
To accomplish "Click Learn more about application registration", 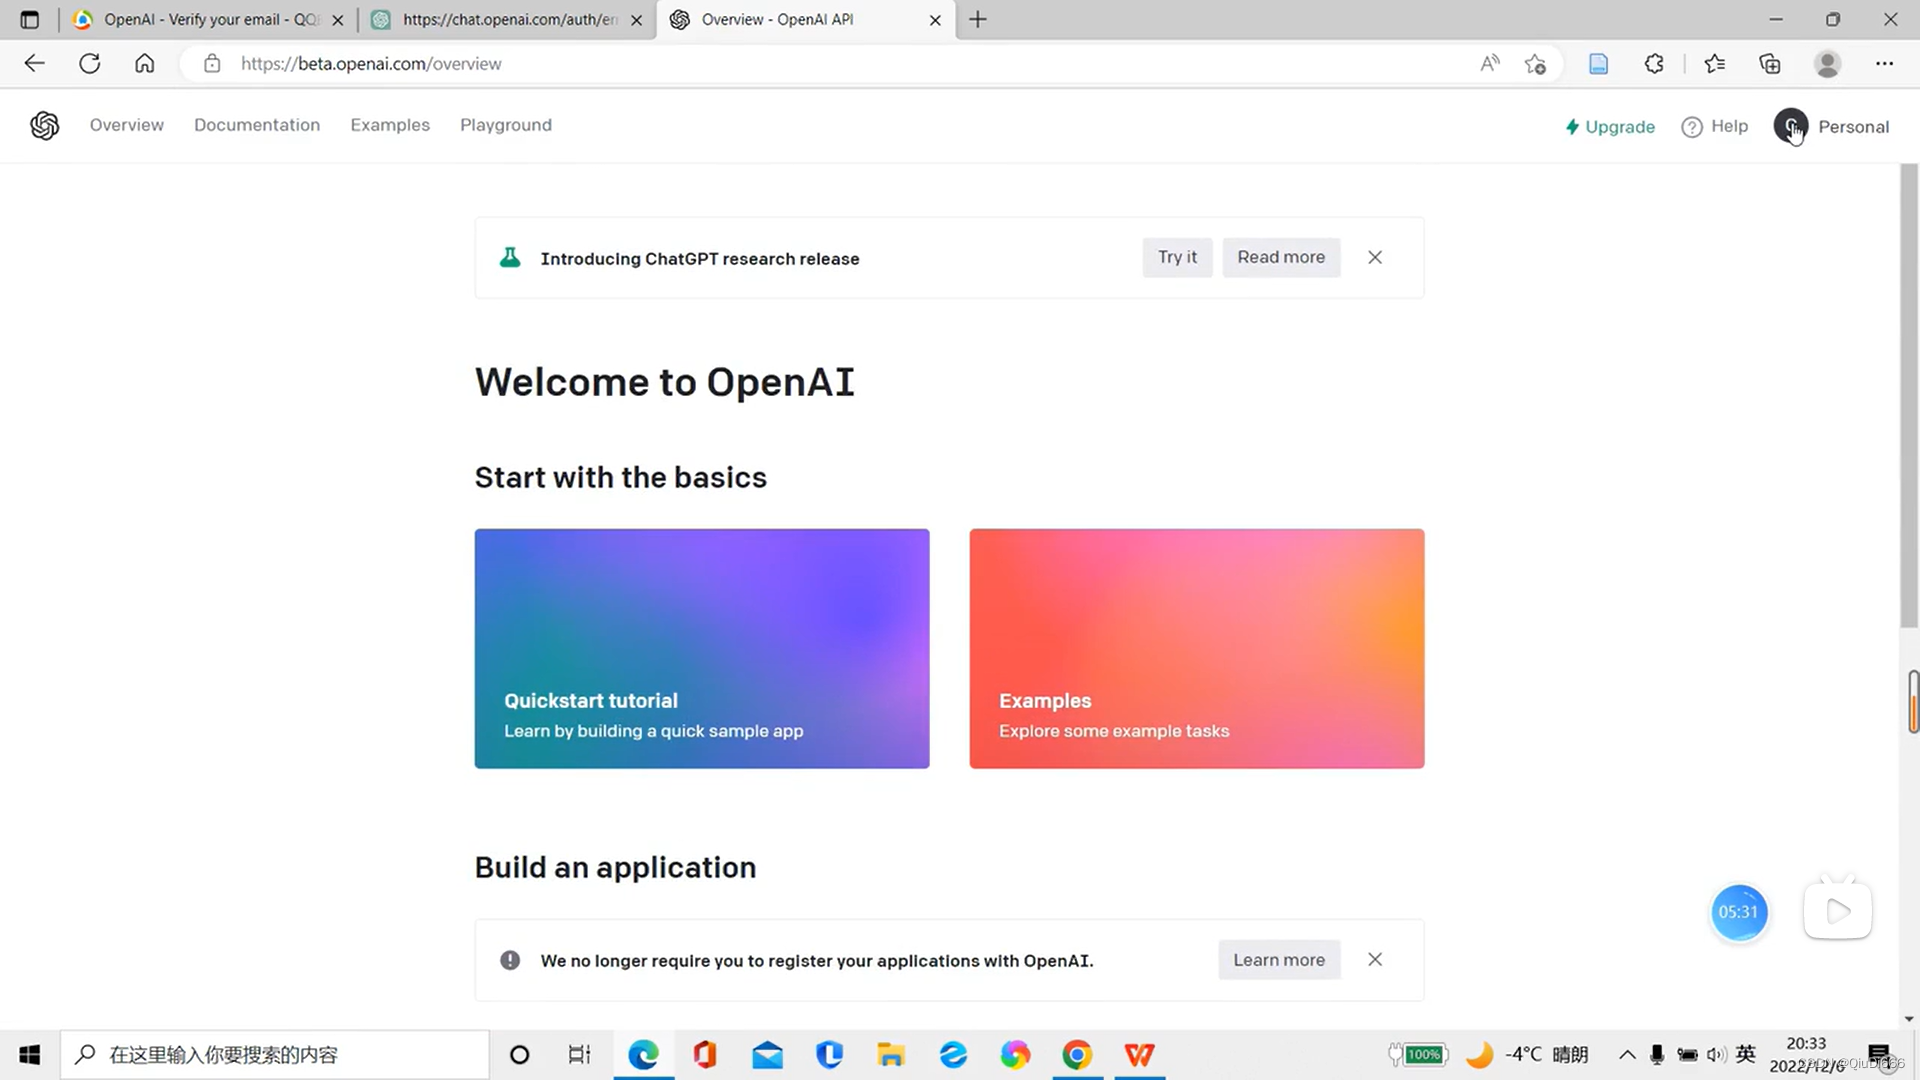I will 1279,959.
